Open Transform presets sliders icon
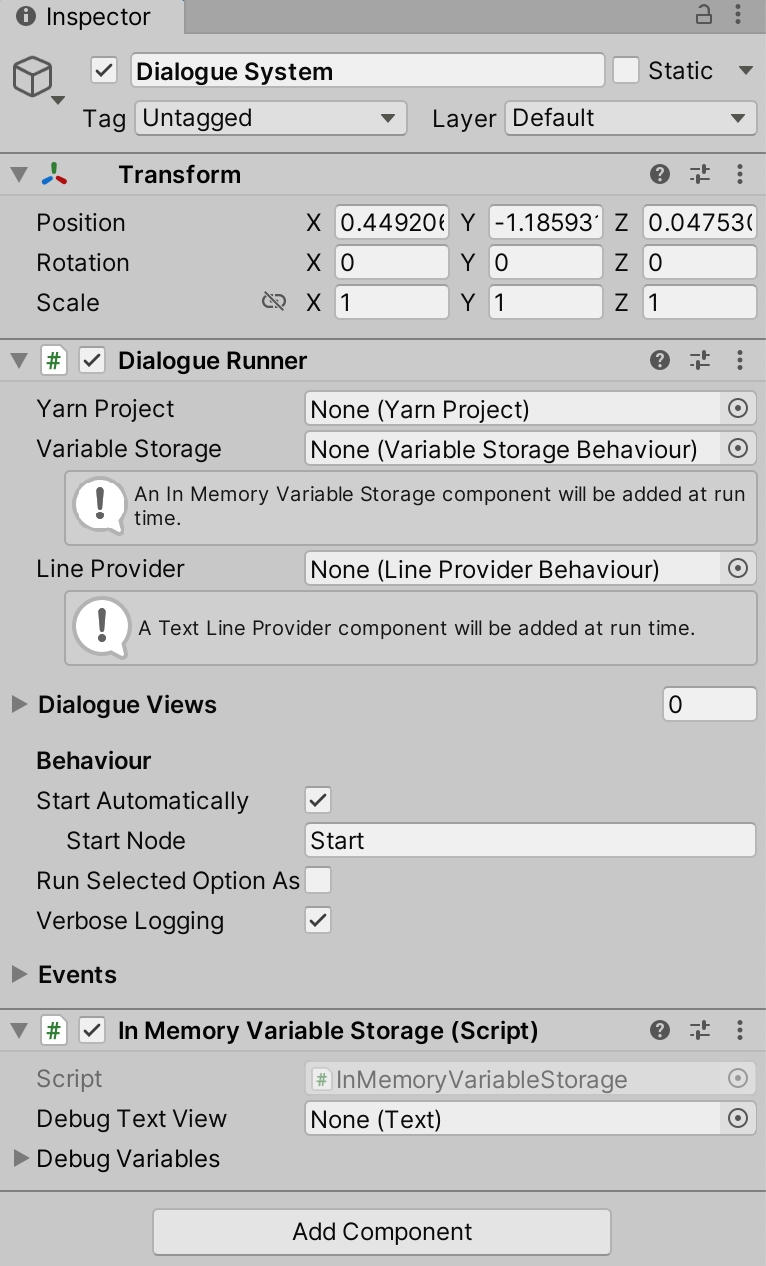This screenshot has width=766, height=1266. [x=700, y=175]
